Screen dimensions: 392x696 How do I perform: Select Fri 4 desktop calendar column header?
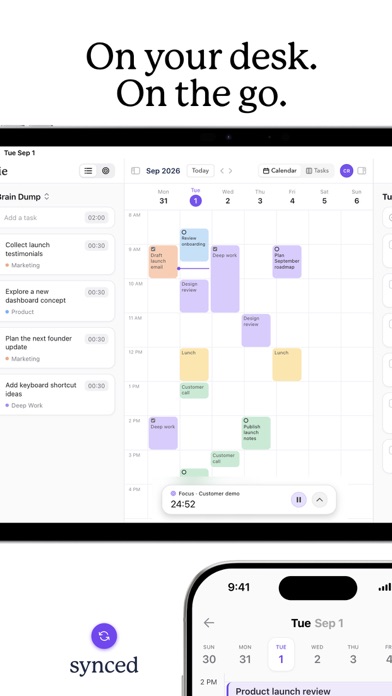coord(292,197)
